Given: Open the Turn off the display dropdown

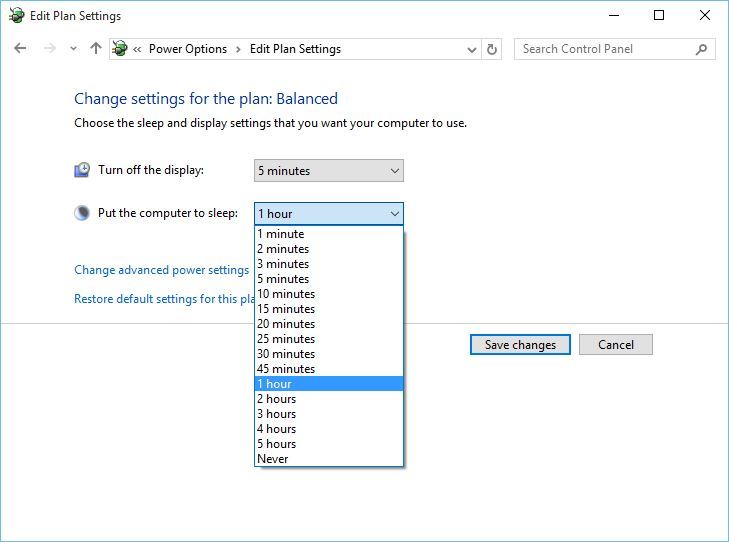Looking at the screenshot, I should point(328,171).
